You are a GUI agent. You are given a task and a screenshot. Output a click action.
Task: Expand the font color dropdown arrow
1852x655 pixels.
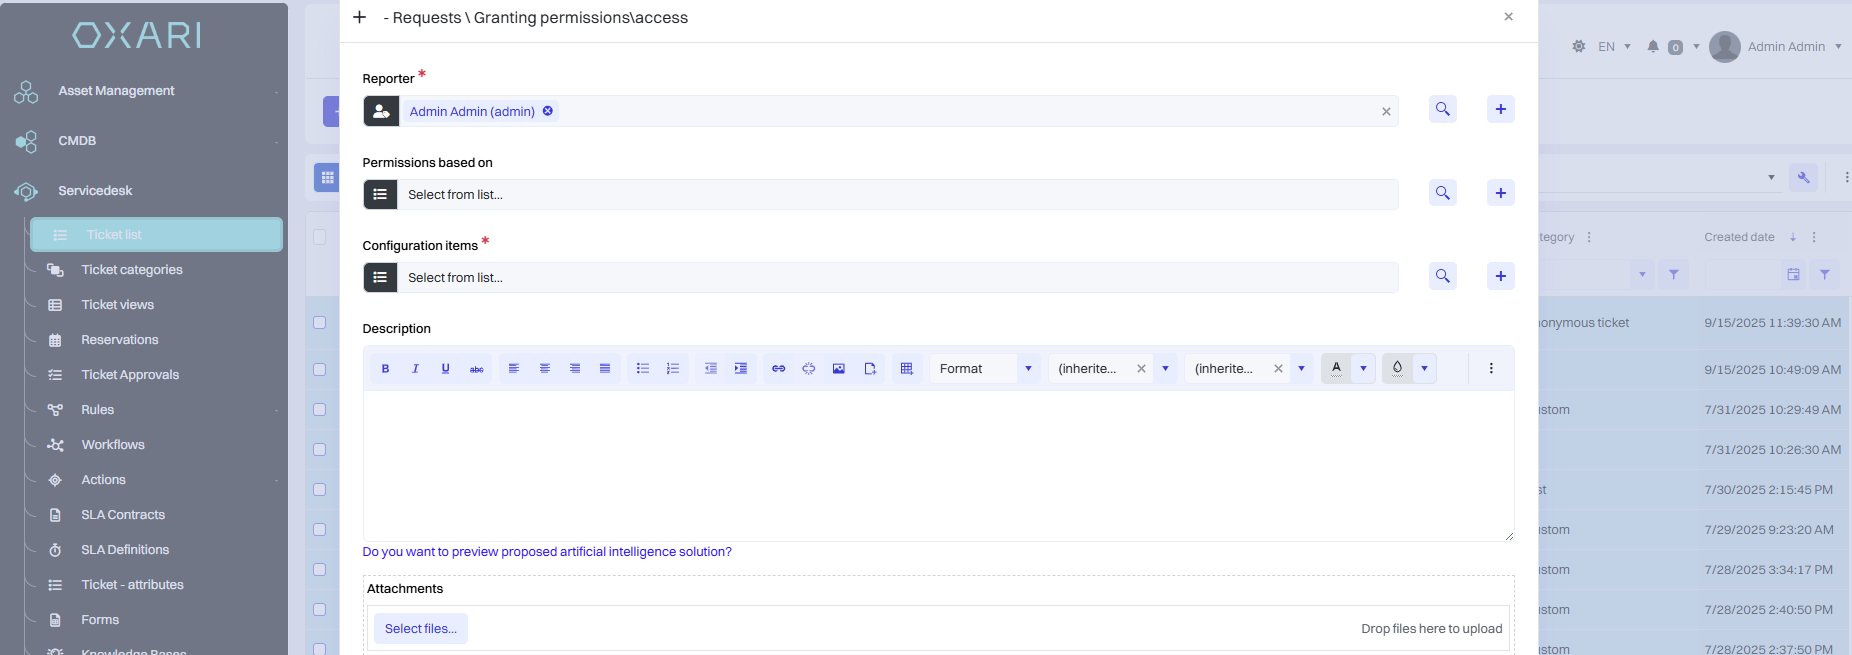tap(1363, 369)
